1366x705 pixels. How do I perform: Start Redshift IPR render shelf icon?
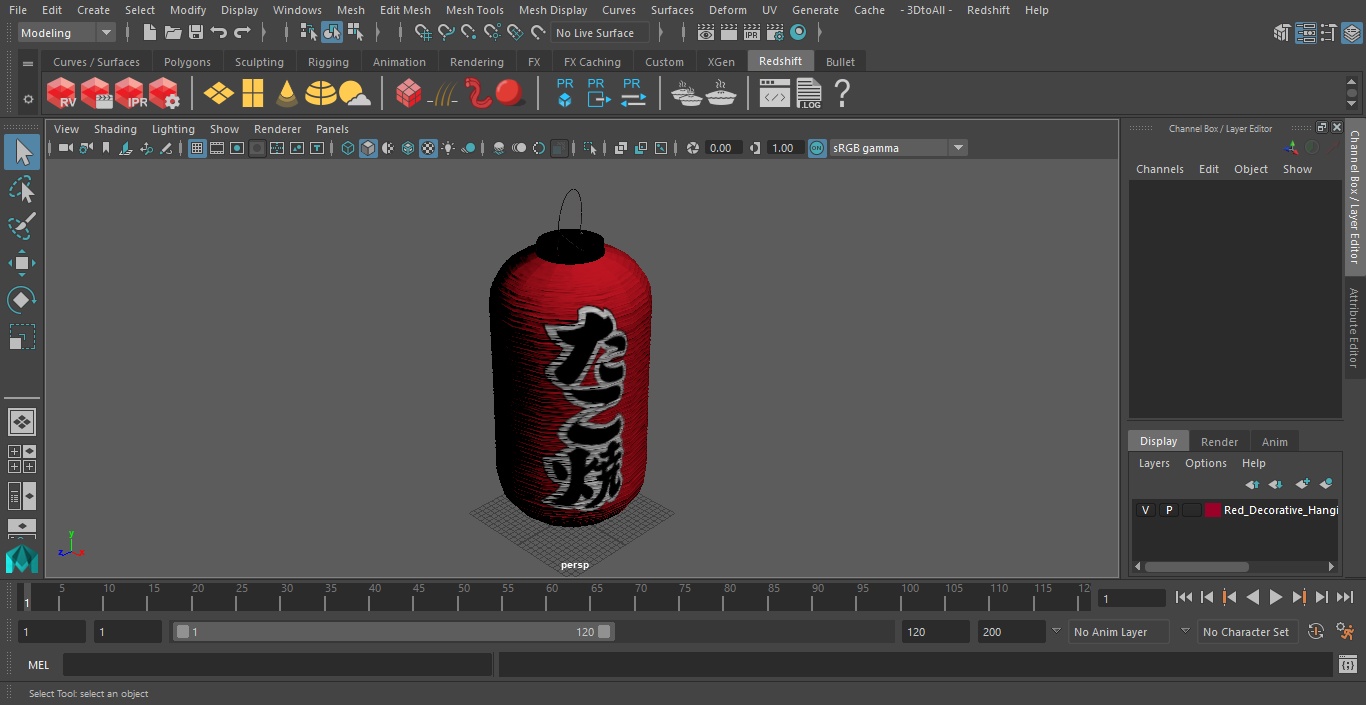click(x=130, y=94)
